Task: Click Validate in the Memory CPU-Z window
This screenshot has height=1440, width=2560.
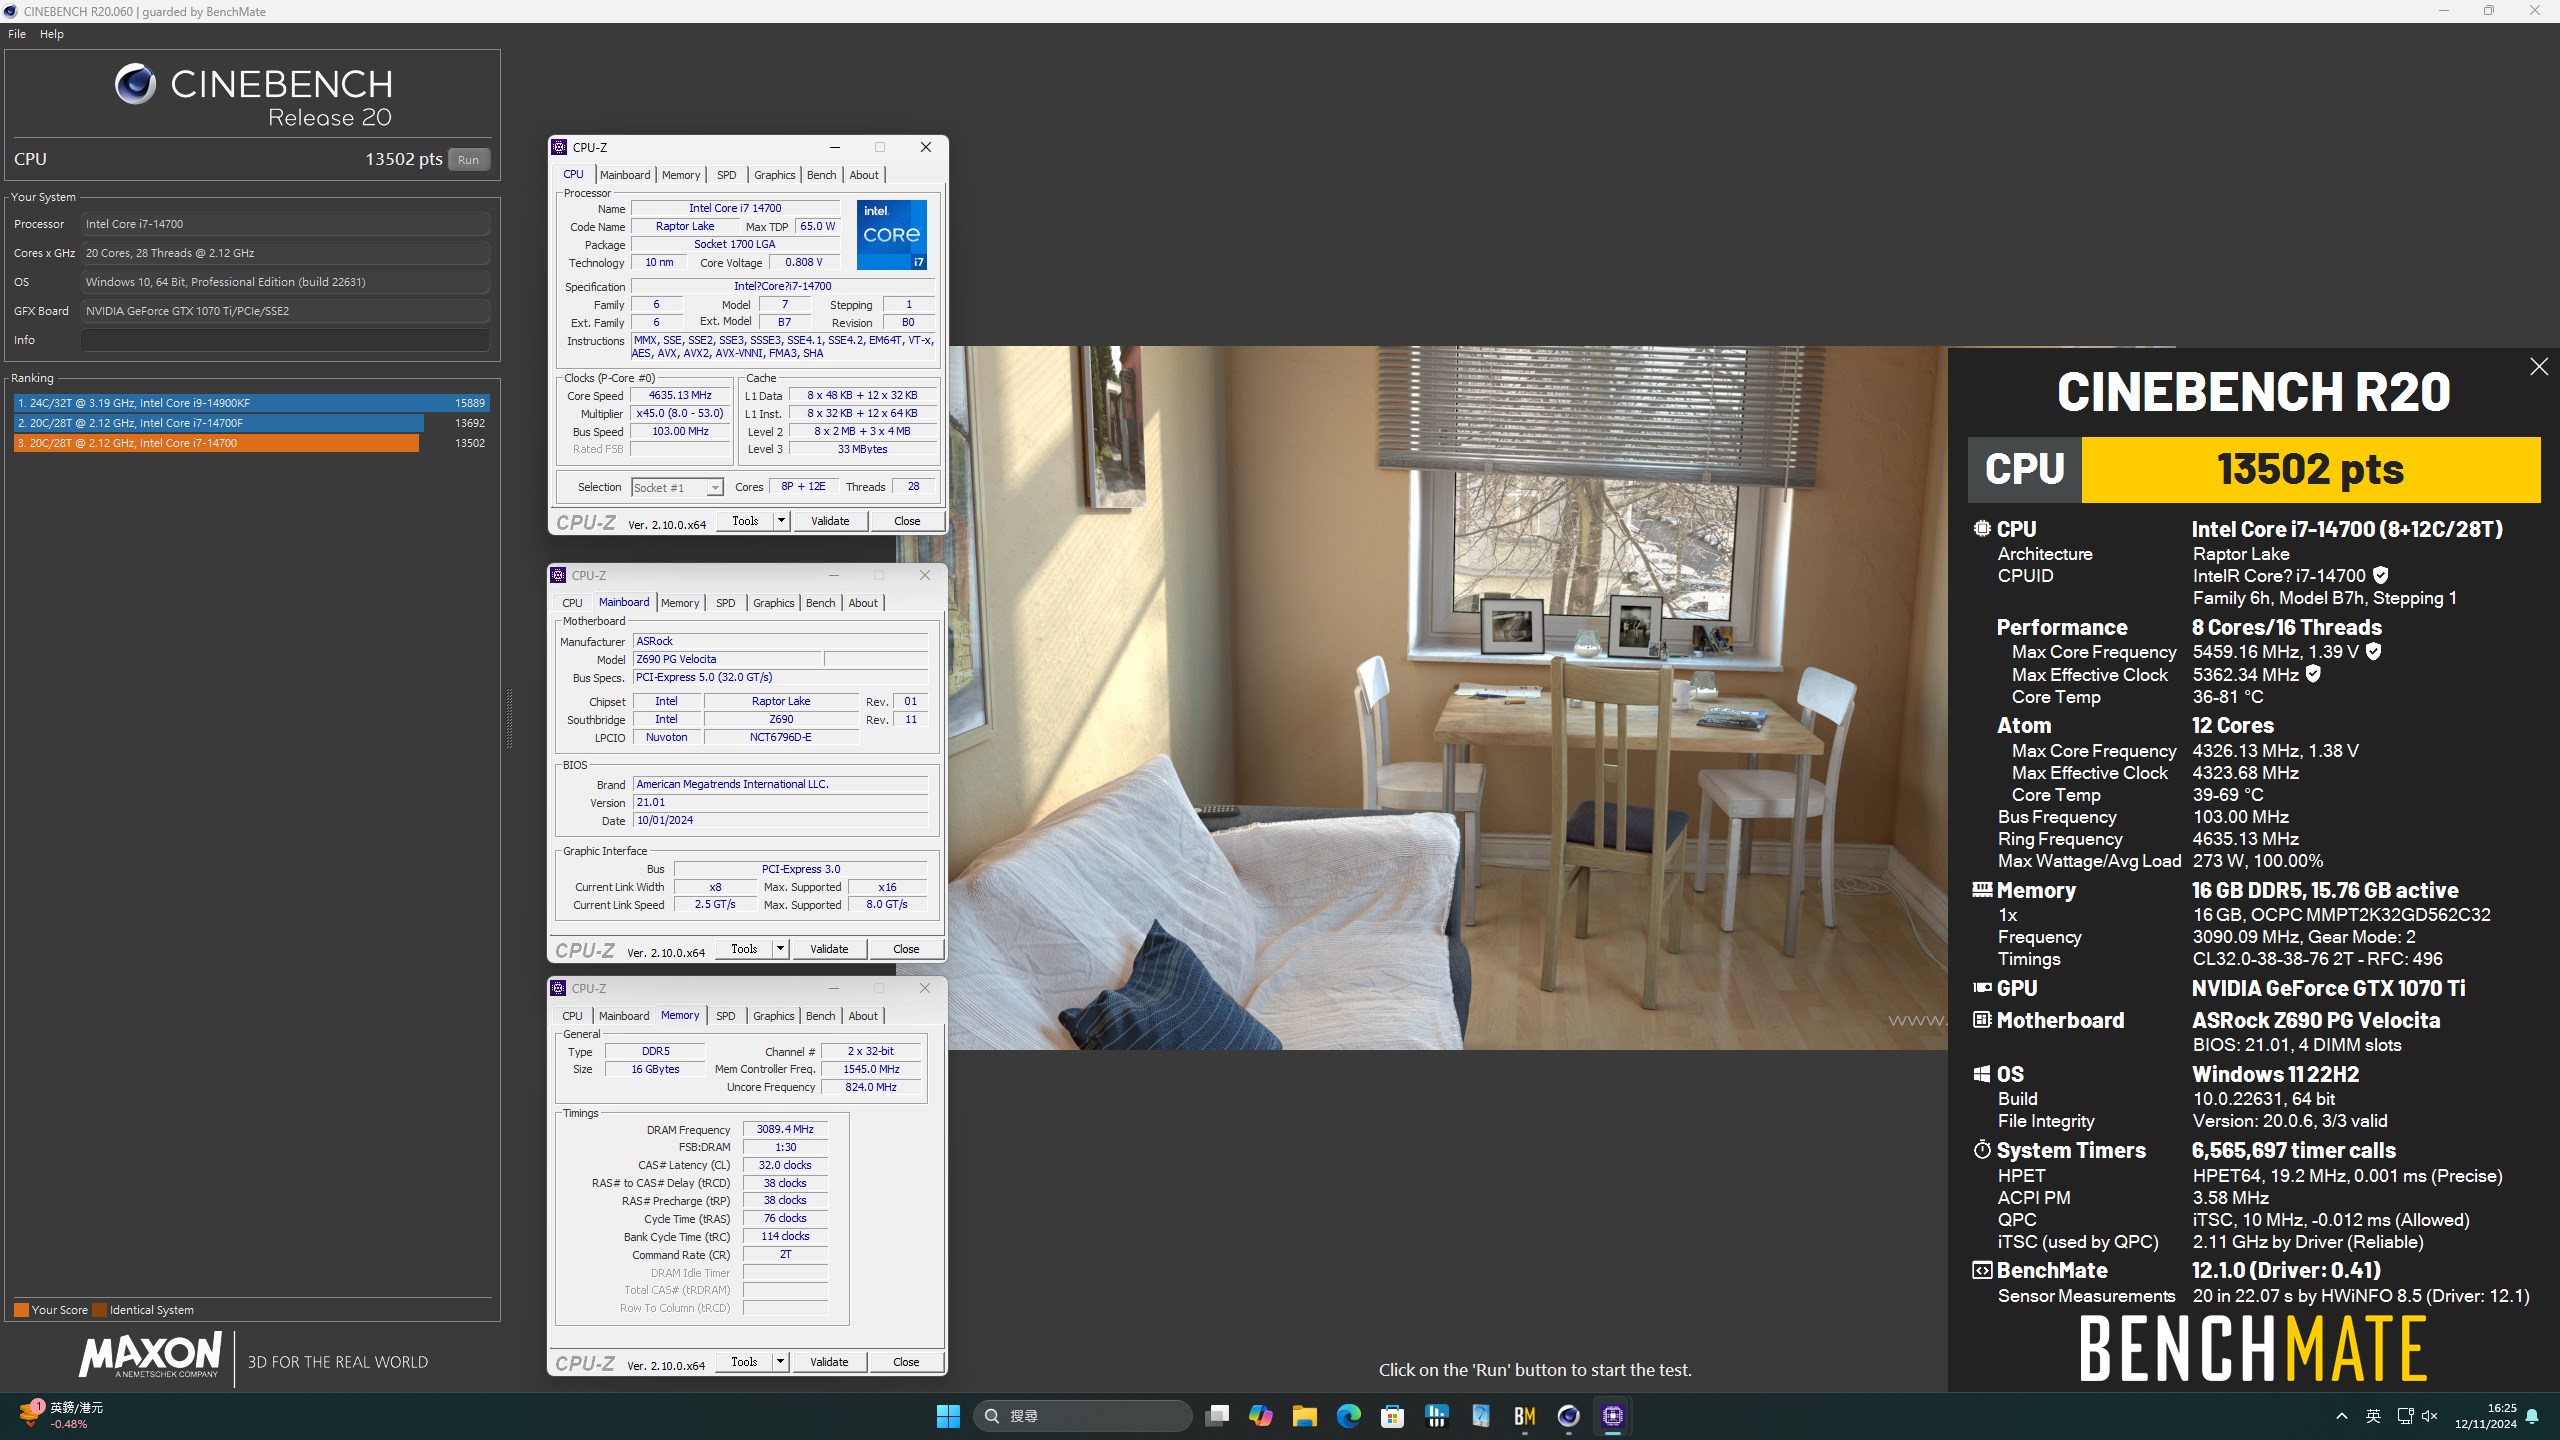Action: click(x=829, y=1362)
